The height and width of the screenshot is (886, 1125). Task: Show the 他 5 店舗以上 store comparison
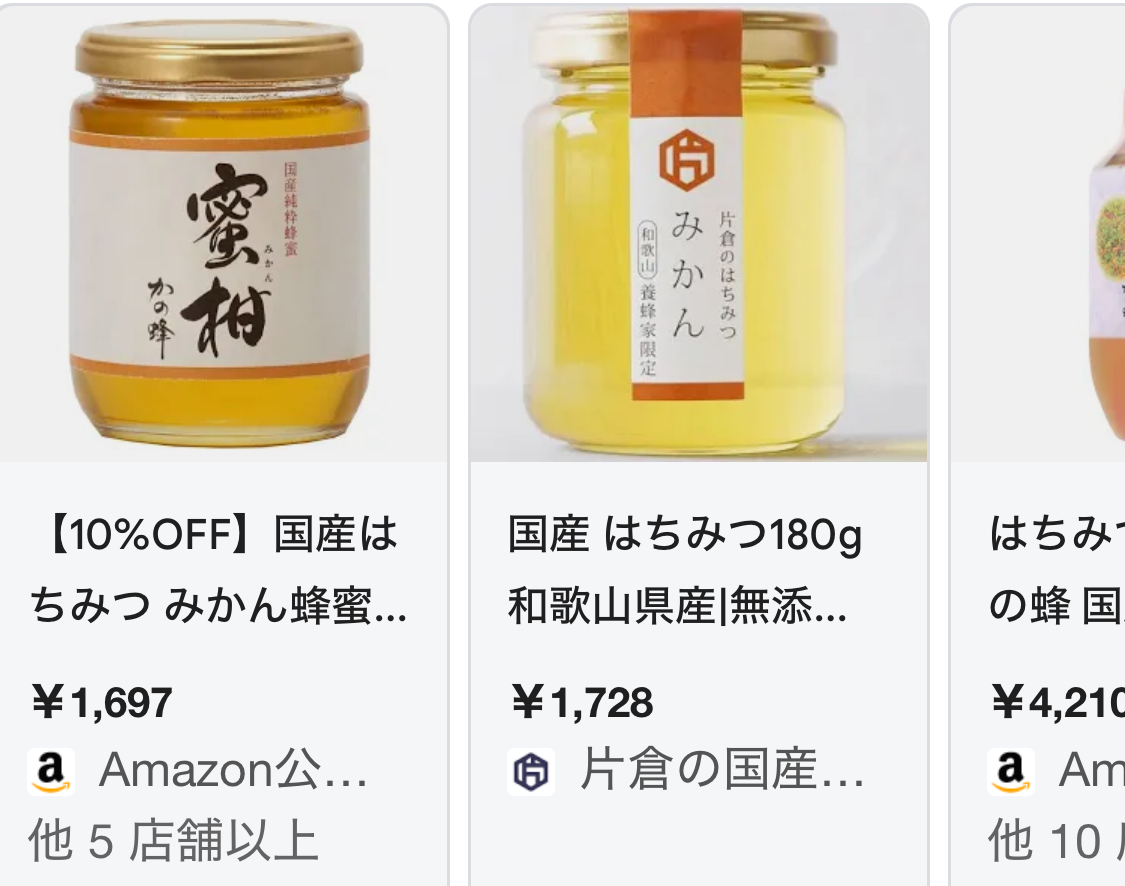[173, 839]
